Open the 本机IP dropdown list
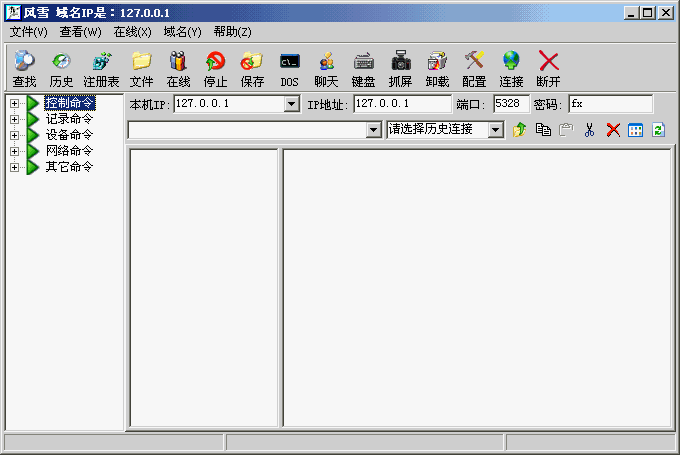The image size is (680, 455). click(x=292, y=104)
